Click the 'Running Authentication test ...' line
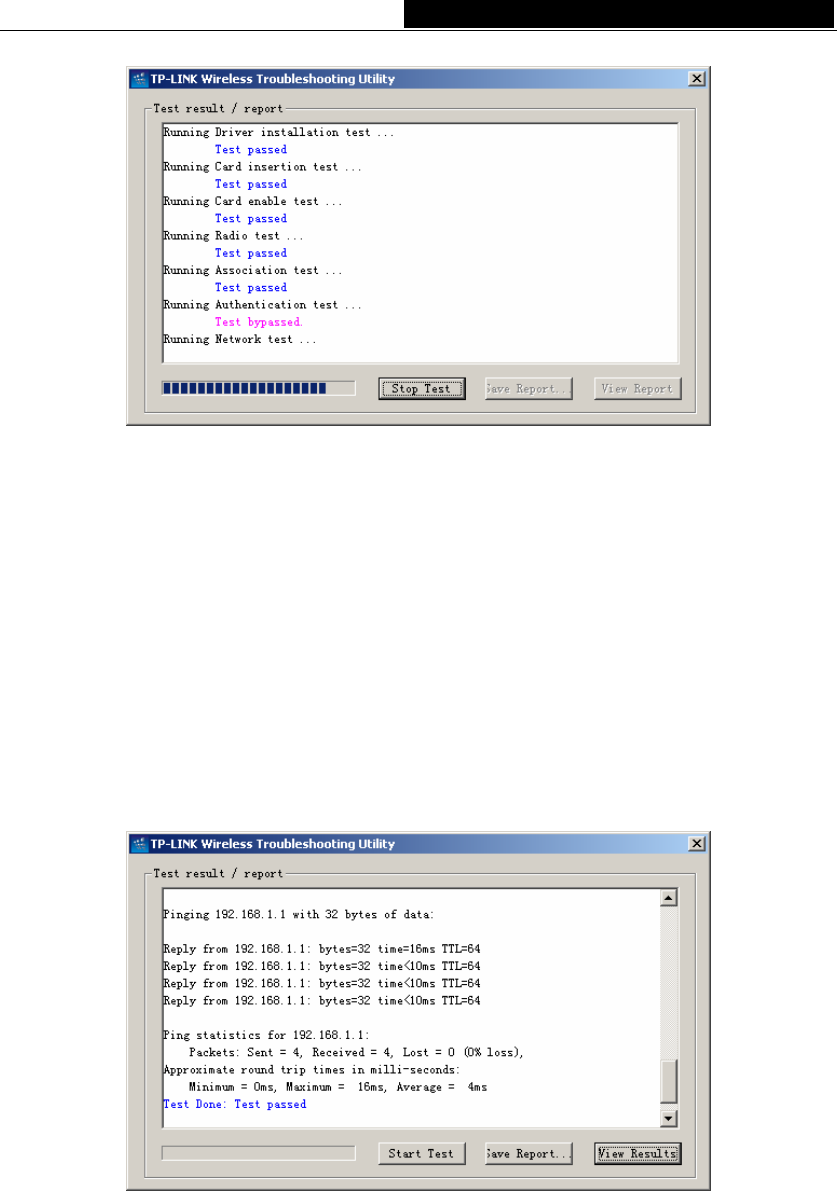The image size is (837, 1191). click(263, 305)
